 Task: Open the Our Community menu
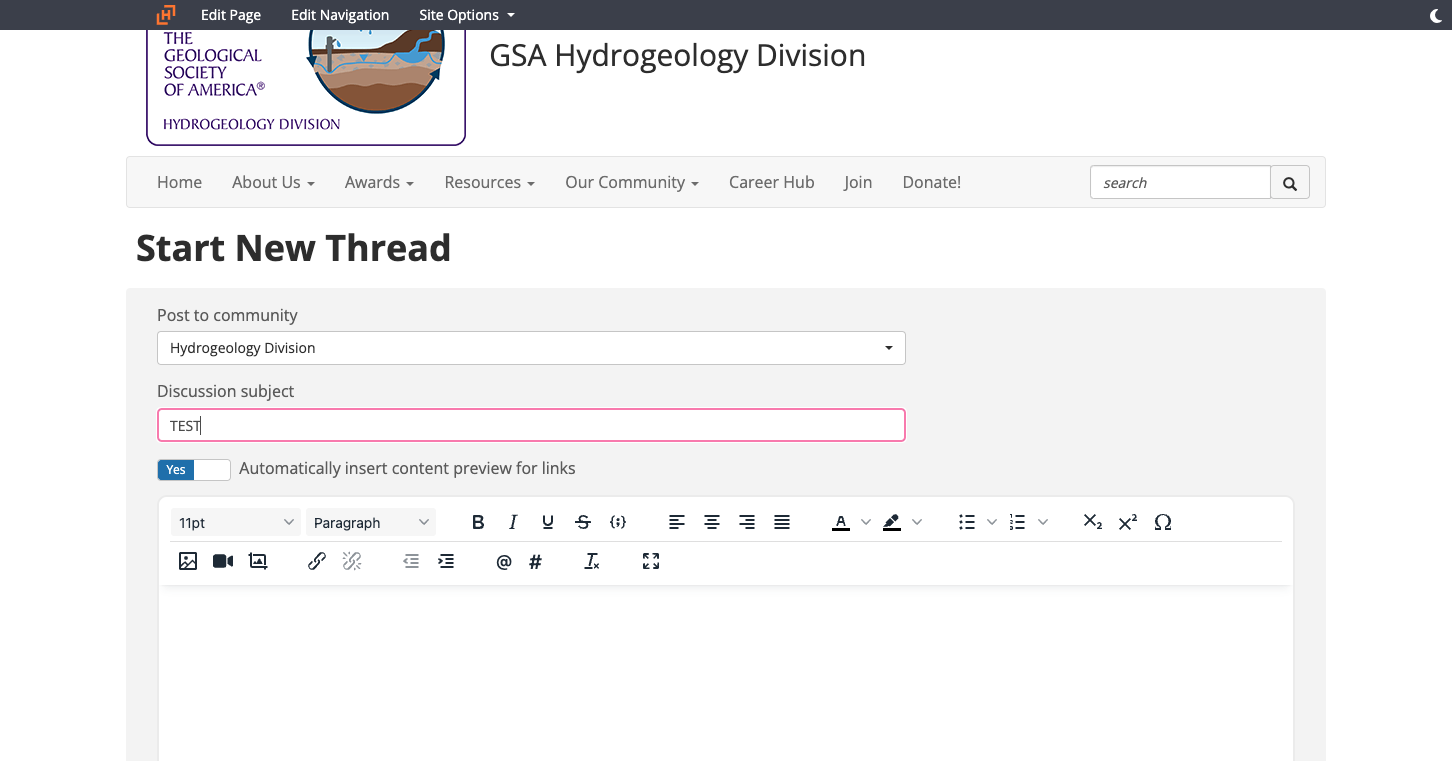pos(631,182)
